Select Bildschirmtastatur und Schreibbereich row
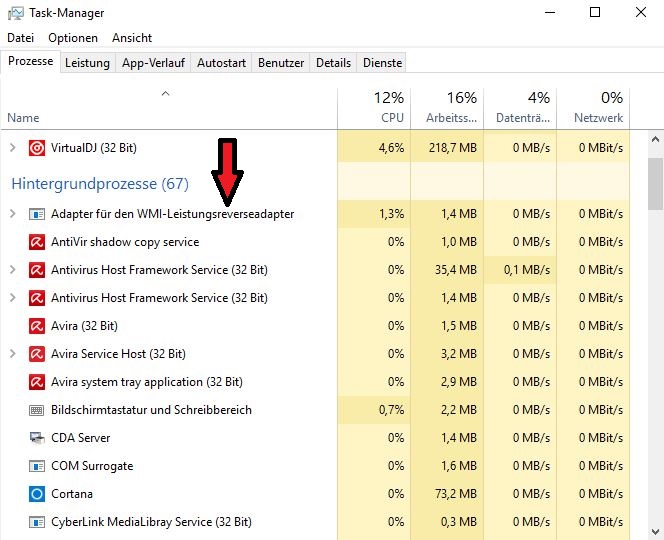Screen dimensions: 664x540 315,410
